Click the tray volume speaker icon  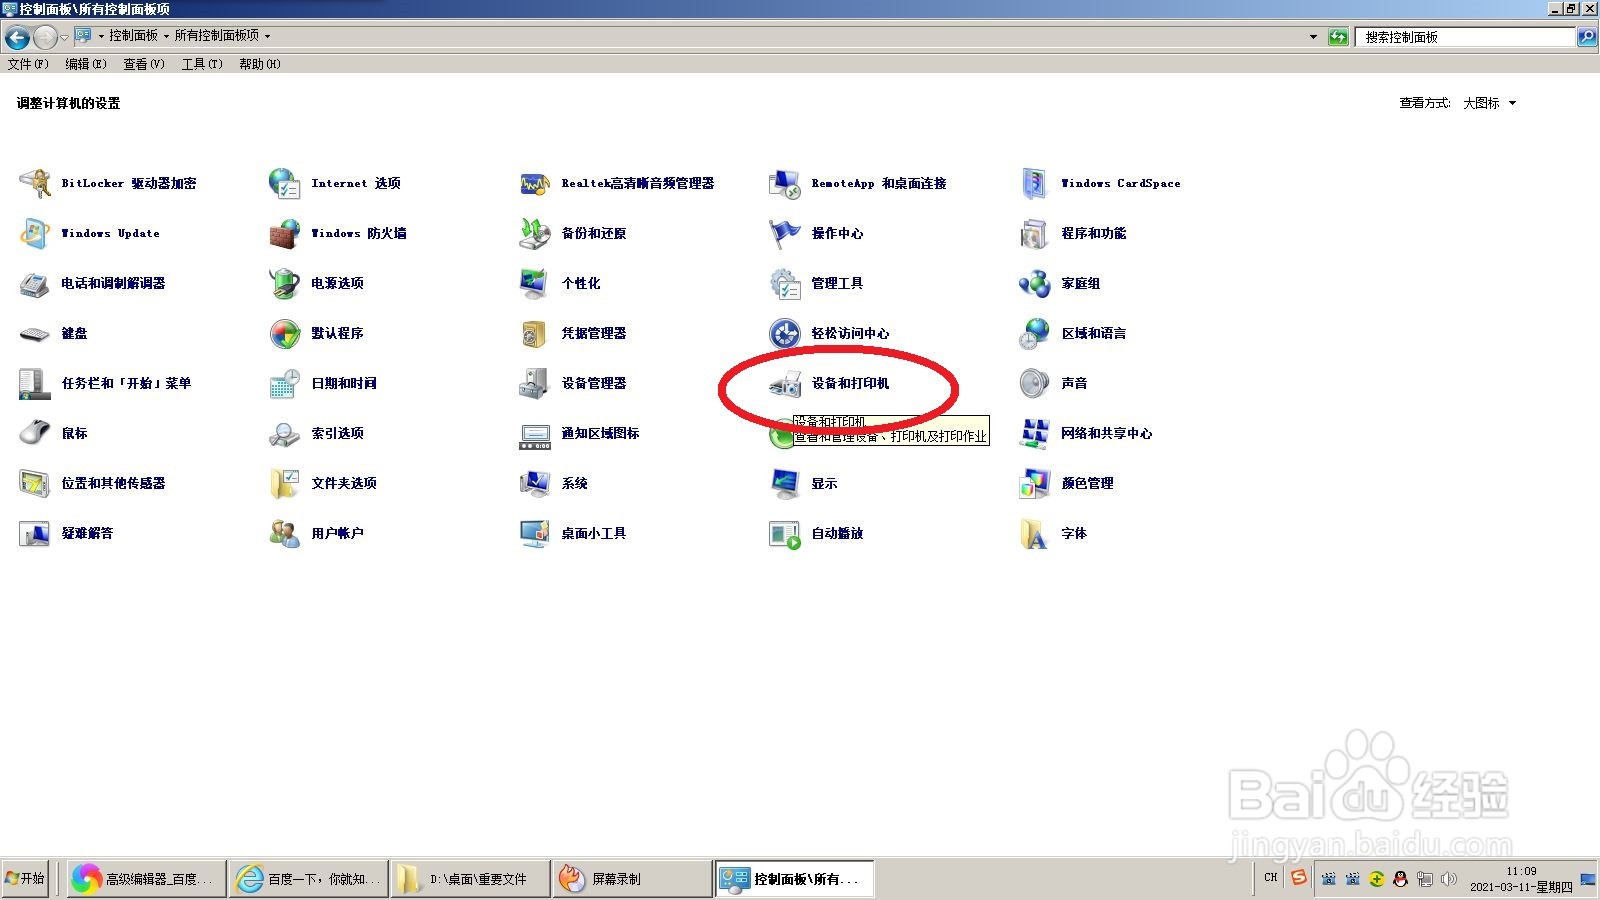1448,879
